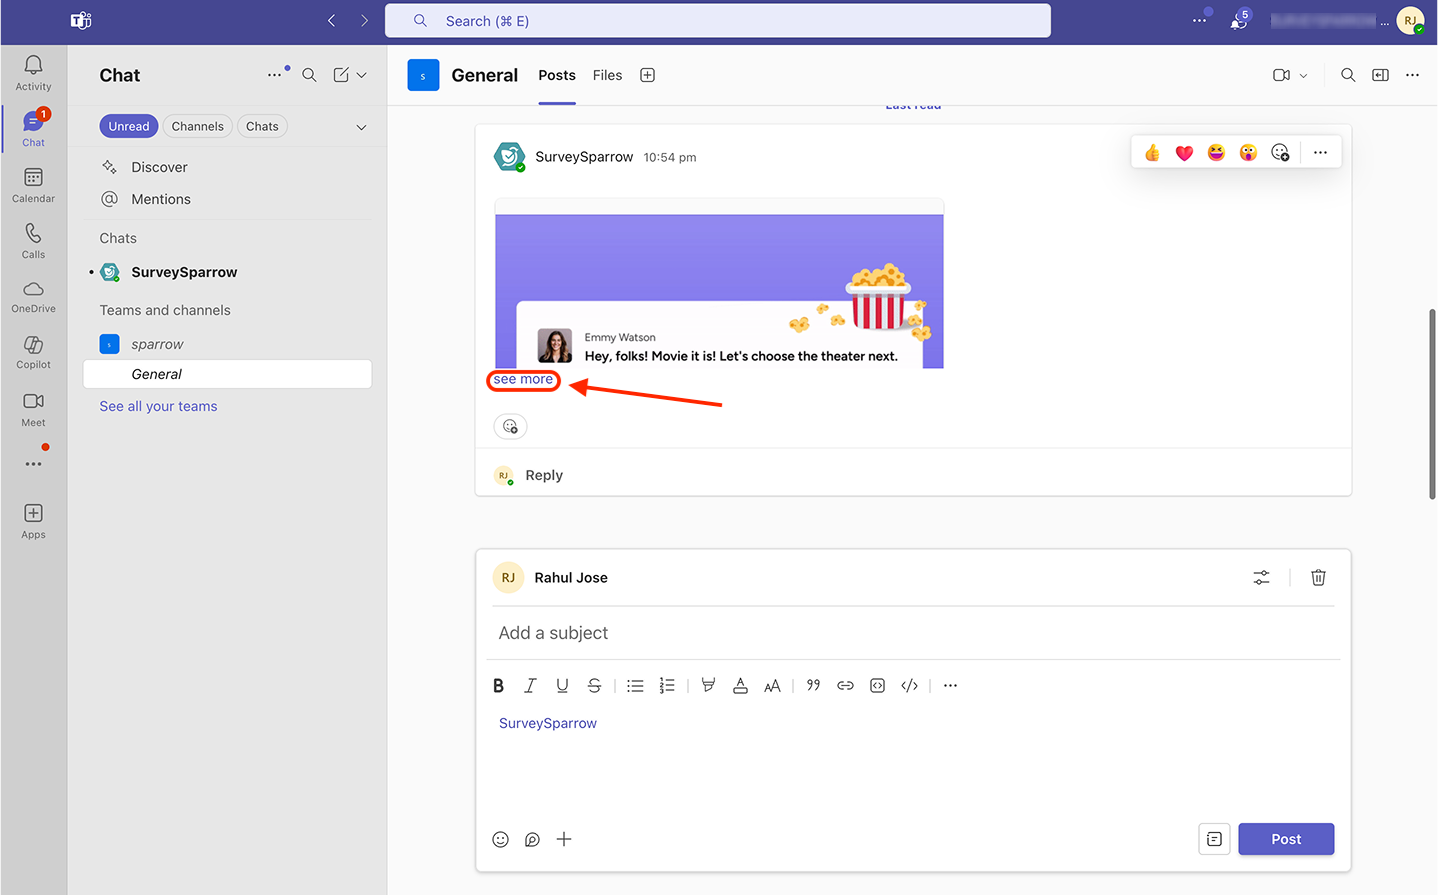The height and width of the screenshot is (895, 1438).
Task: Click the see more link
Action: [x=523, y=380]
